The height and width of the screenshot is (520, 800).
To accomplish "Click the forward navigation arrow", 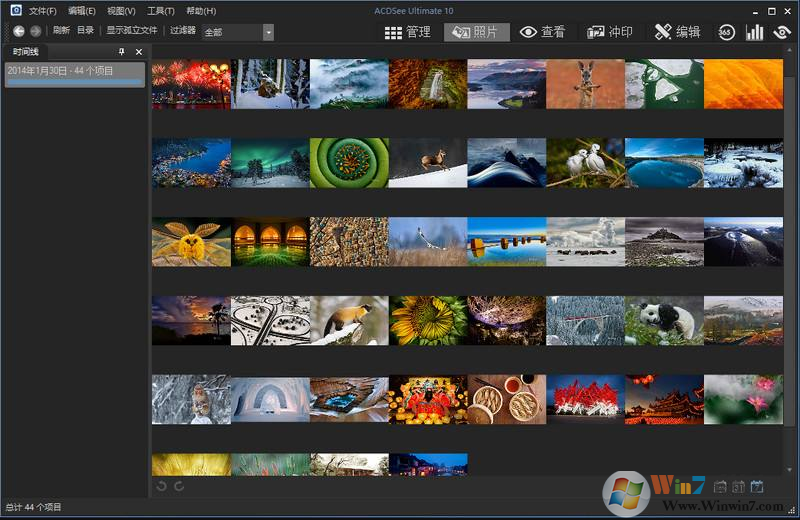I will tap(35, 31).
